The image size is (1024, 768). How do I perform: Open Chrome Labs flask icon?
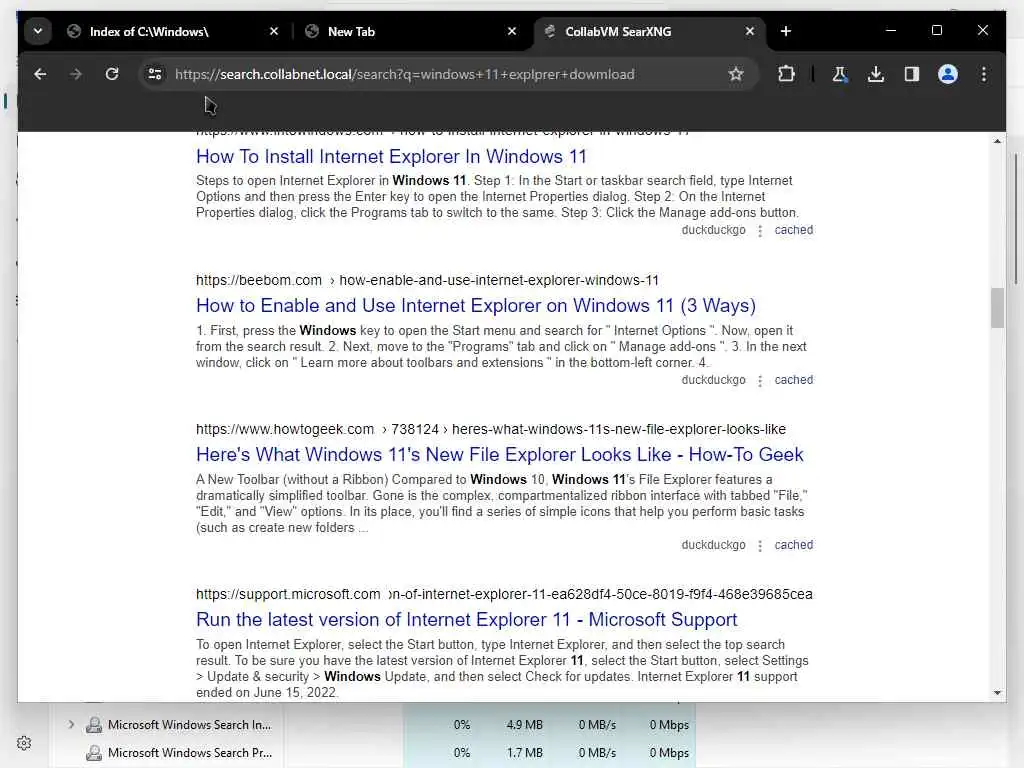pos(840,74)
